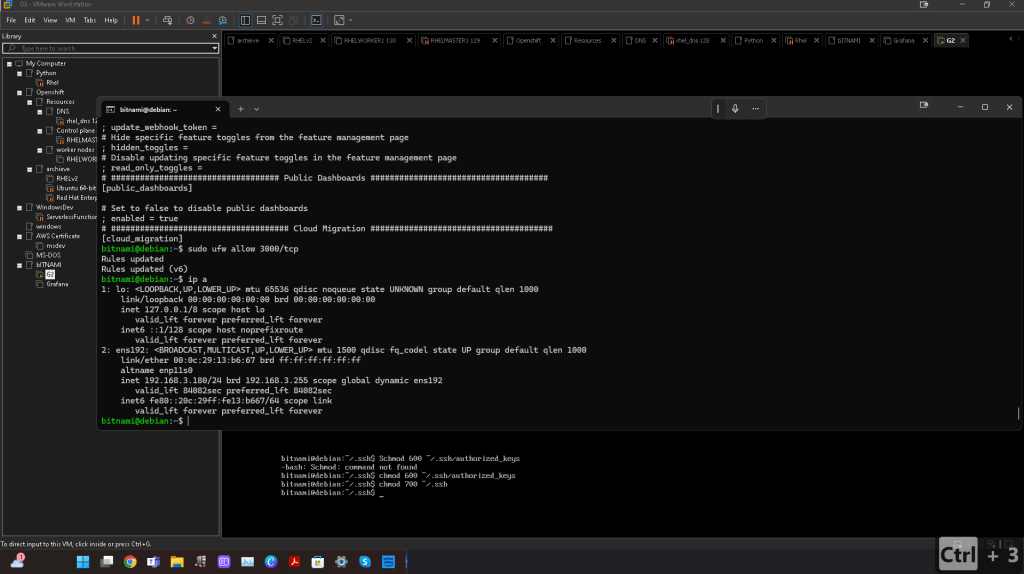Close the bitnami@debian terminal tab
Viewport: 1024px width, 574px height.
tap(217, 109)
